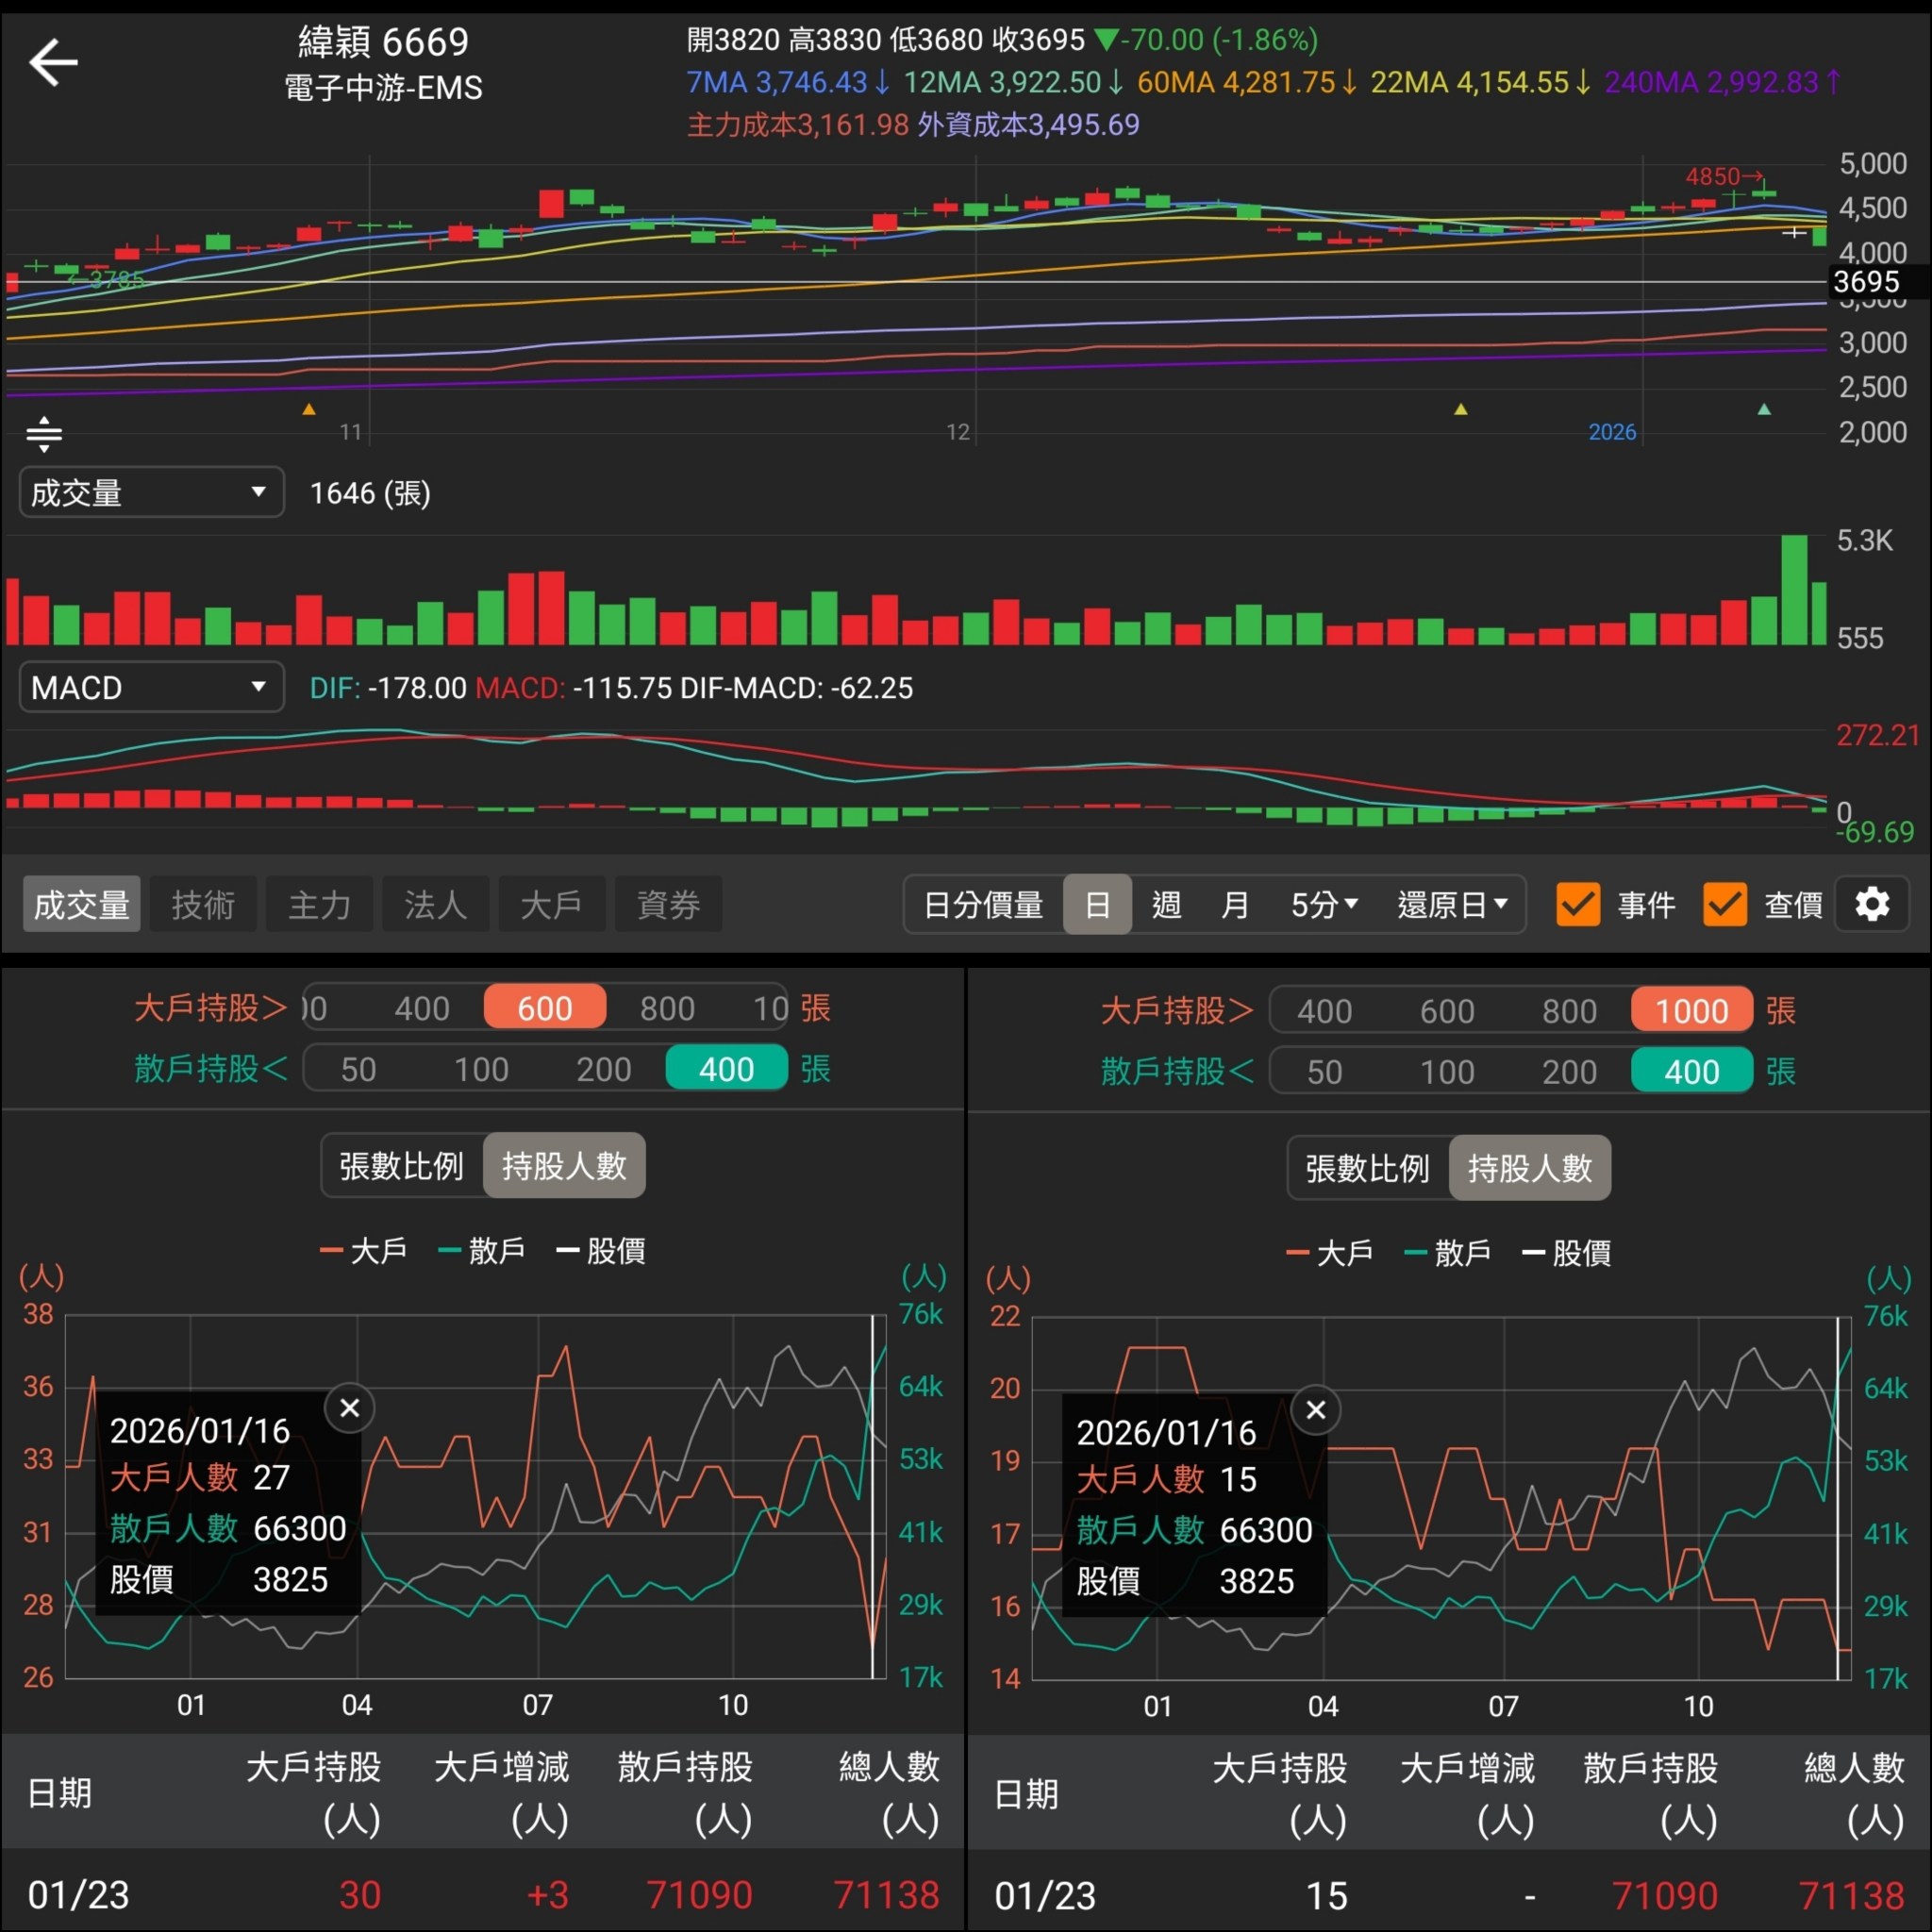This screenshot has width=1932, height=1932.
Task: Switch to the 技術 tab
Action: (203, 903)
